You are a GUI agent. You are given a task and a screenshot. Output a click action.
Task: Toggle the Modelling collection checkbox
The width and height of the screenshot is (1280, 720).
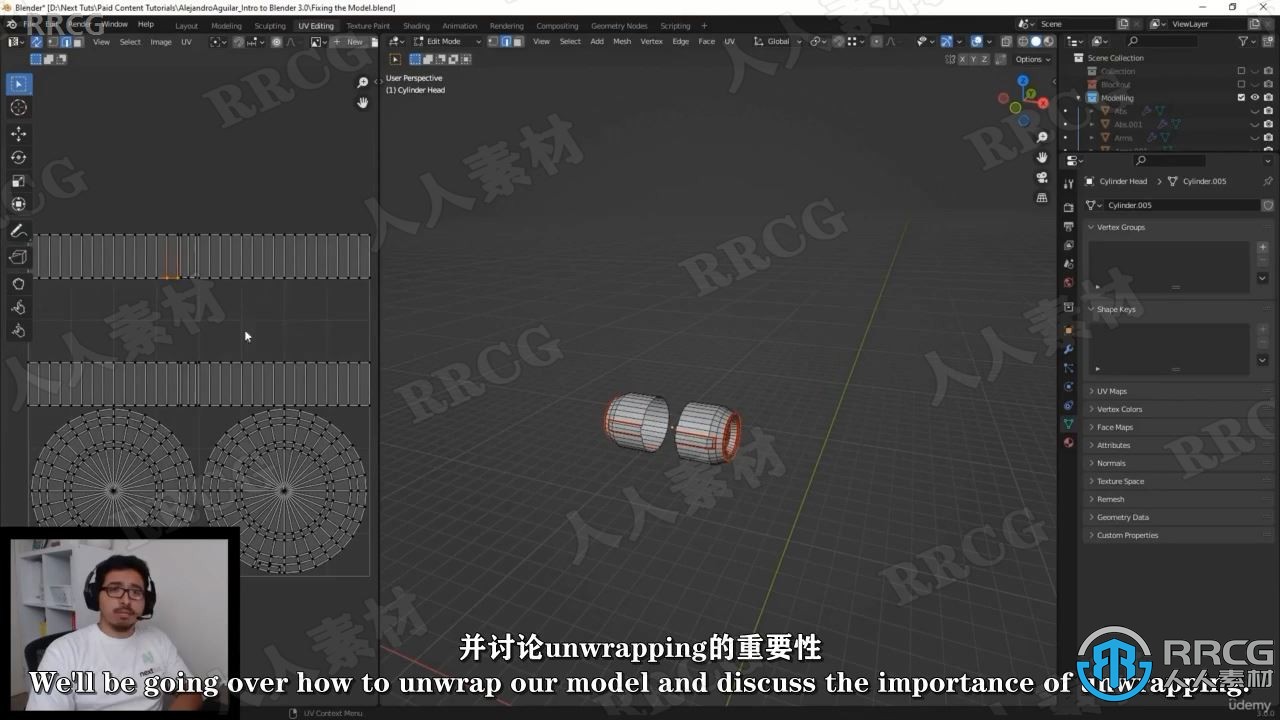tap(1242, 98)
